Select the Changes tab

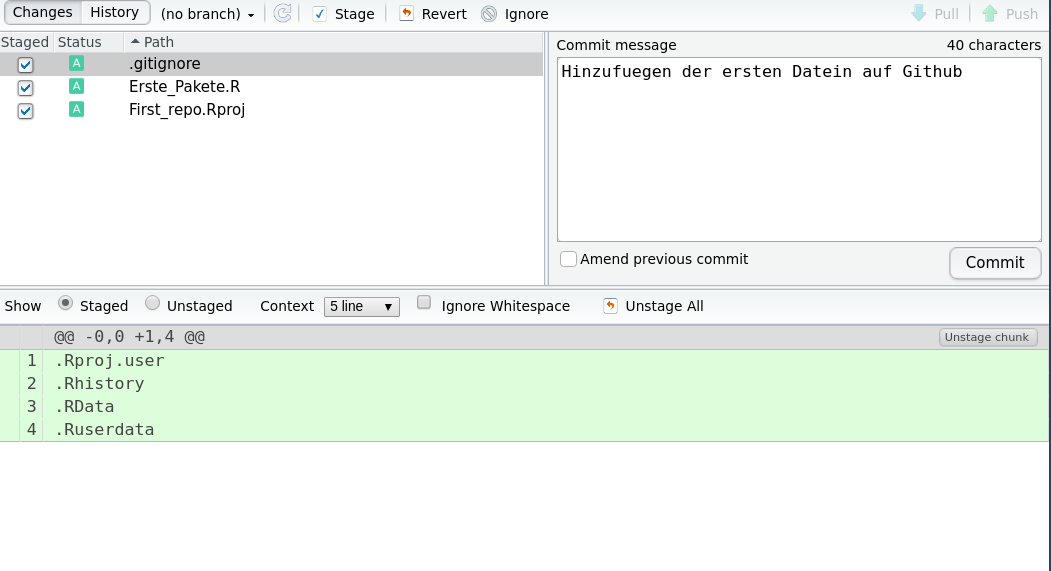tap(42, 13)
